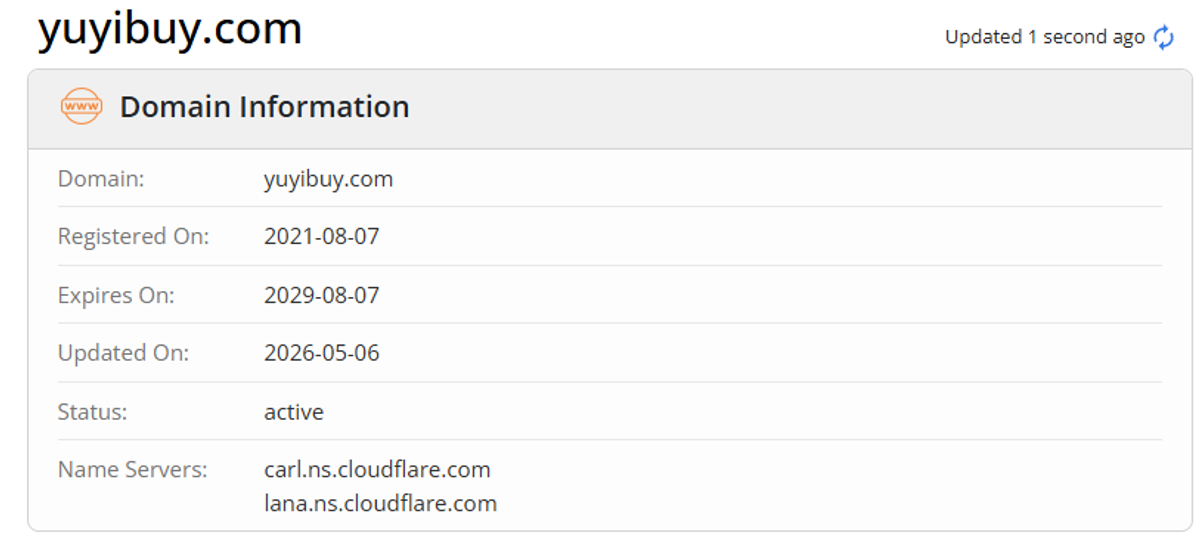
Task: Click the Updated On: label
Action: tap(123, 353)
